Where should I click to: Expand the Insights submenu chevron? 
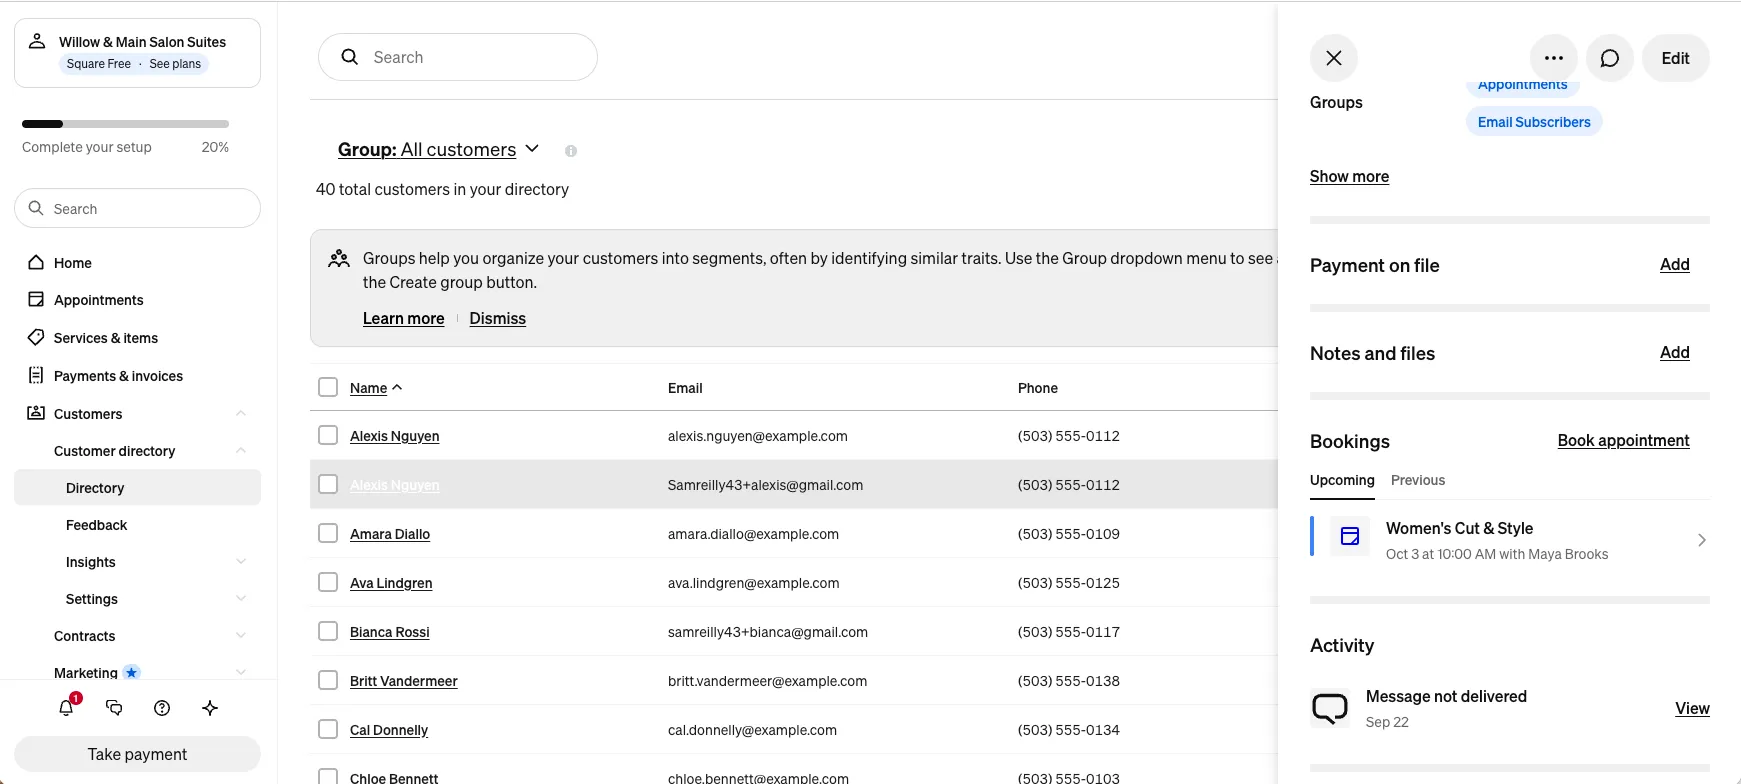pos(241,561)
